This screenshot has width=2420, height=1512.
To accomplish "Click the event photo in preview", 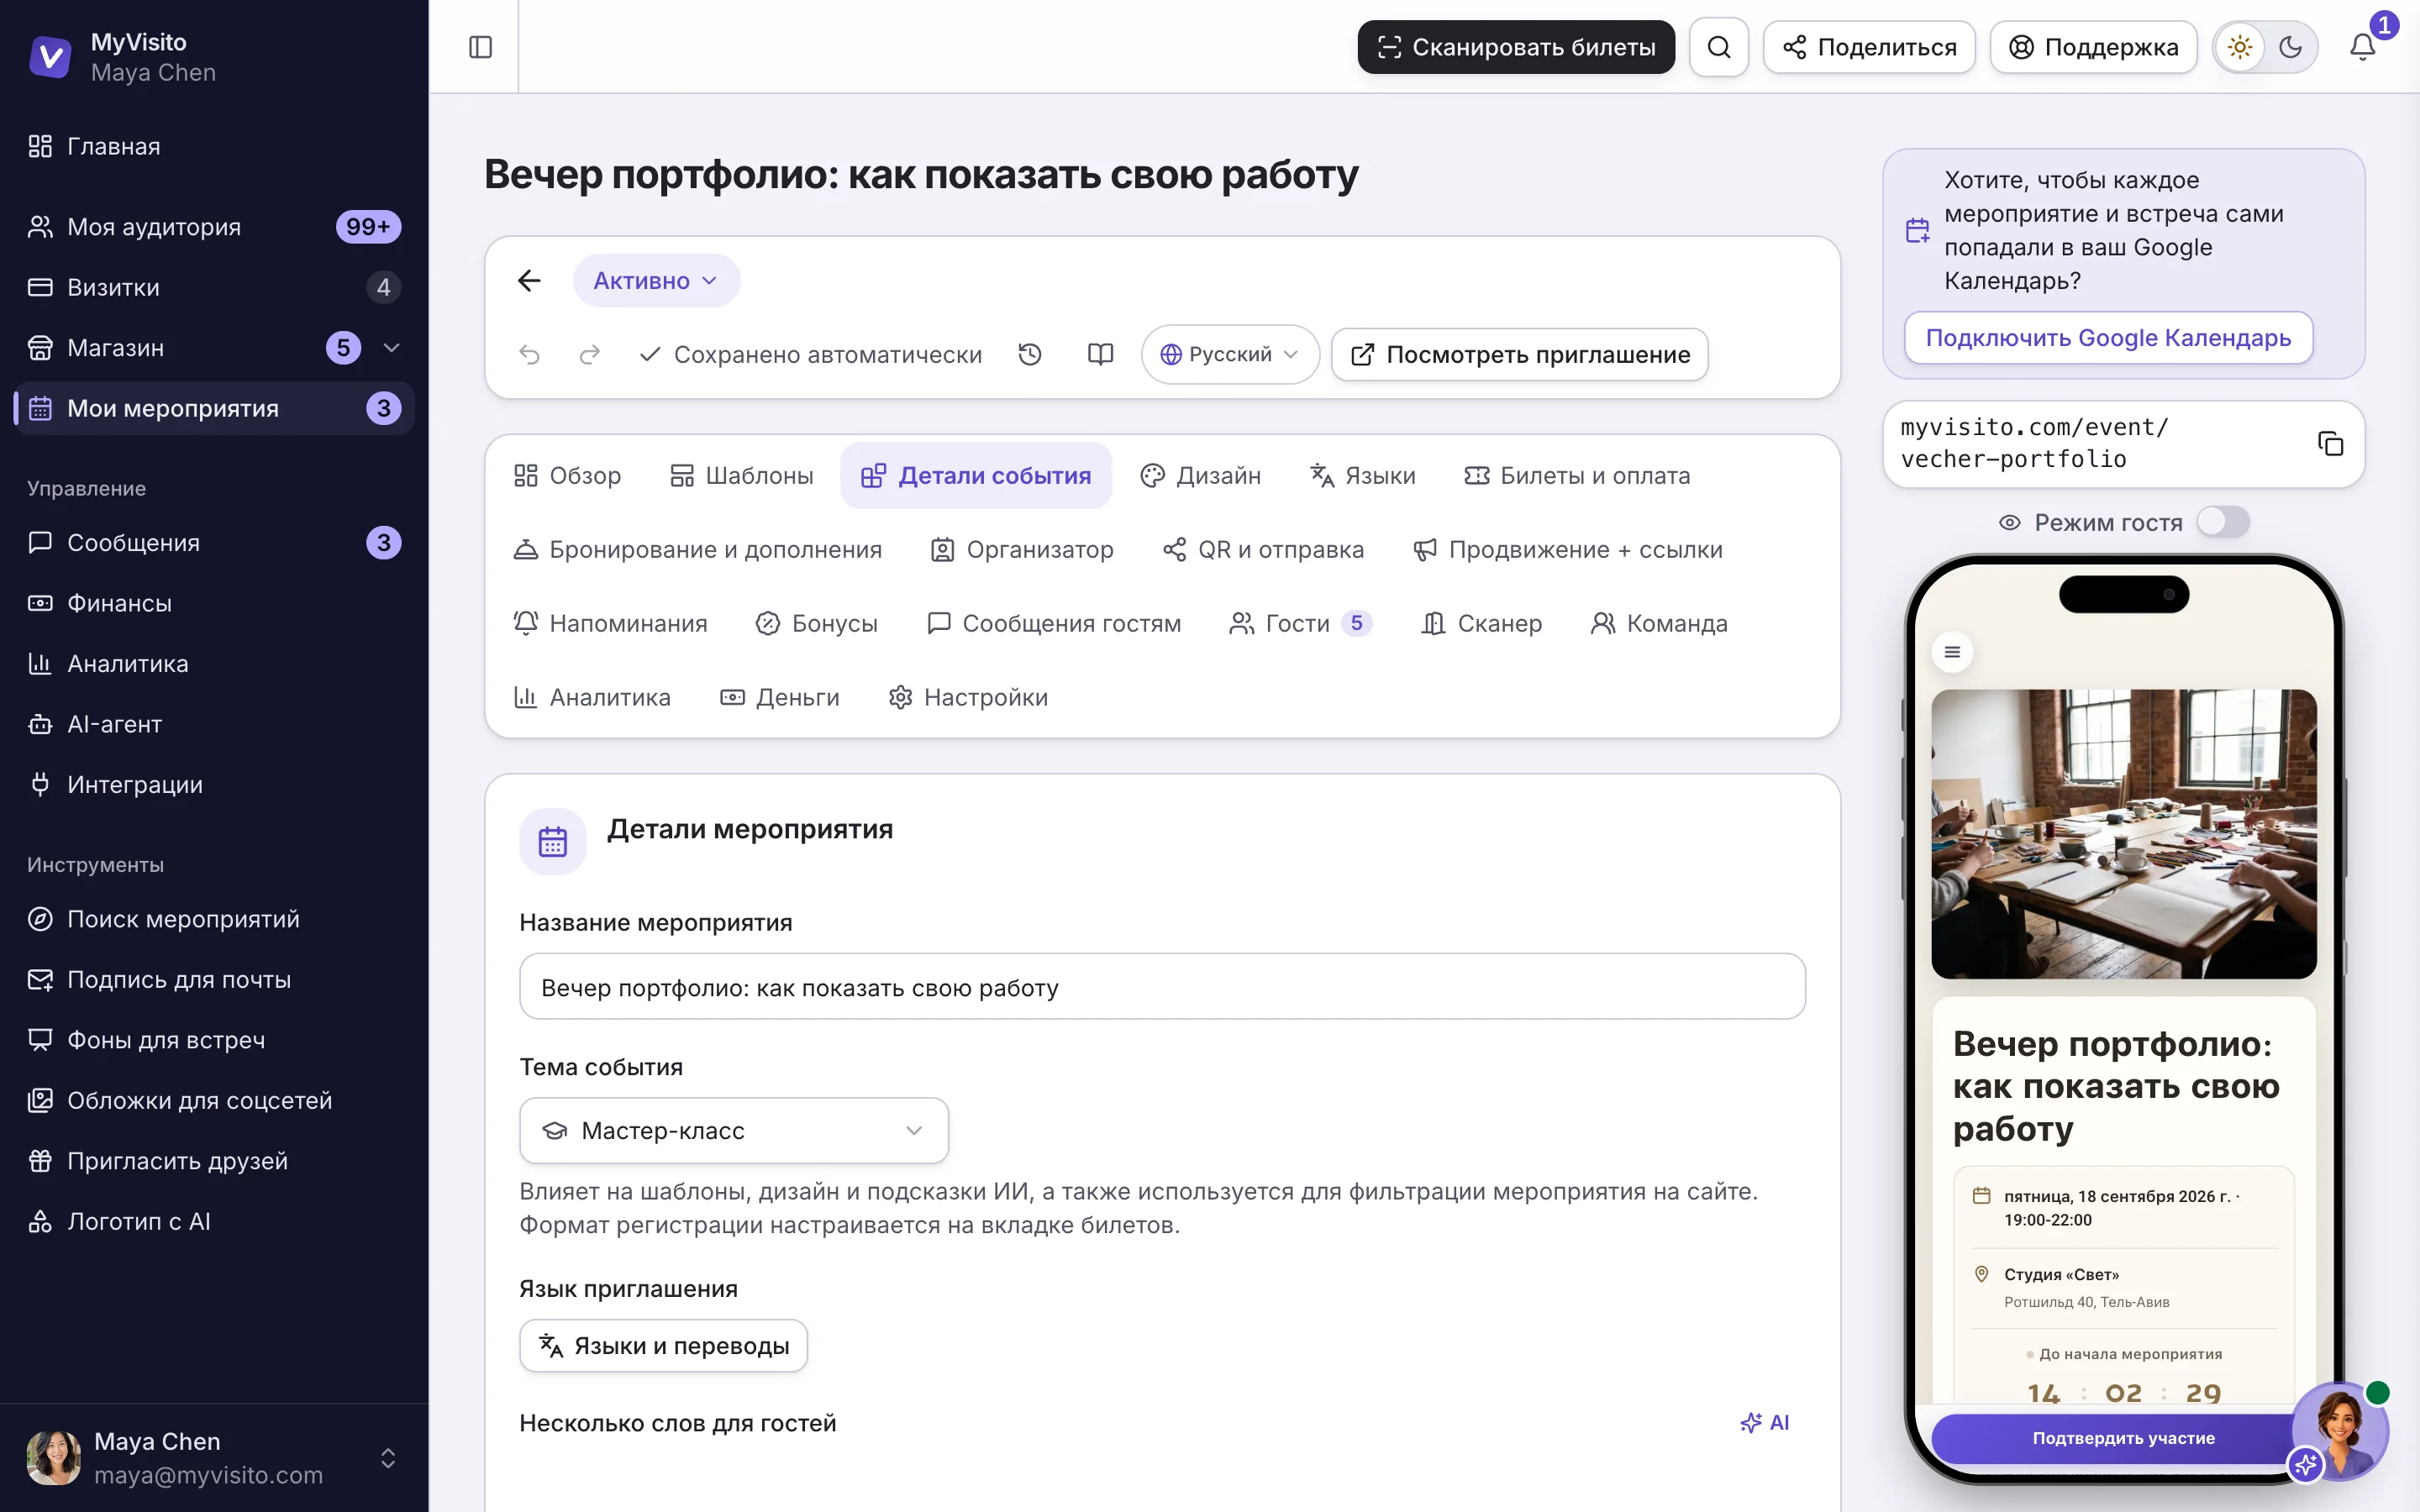I will (2123, 834).
